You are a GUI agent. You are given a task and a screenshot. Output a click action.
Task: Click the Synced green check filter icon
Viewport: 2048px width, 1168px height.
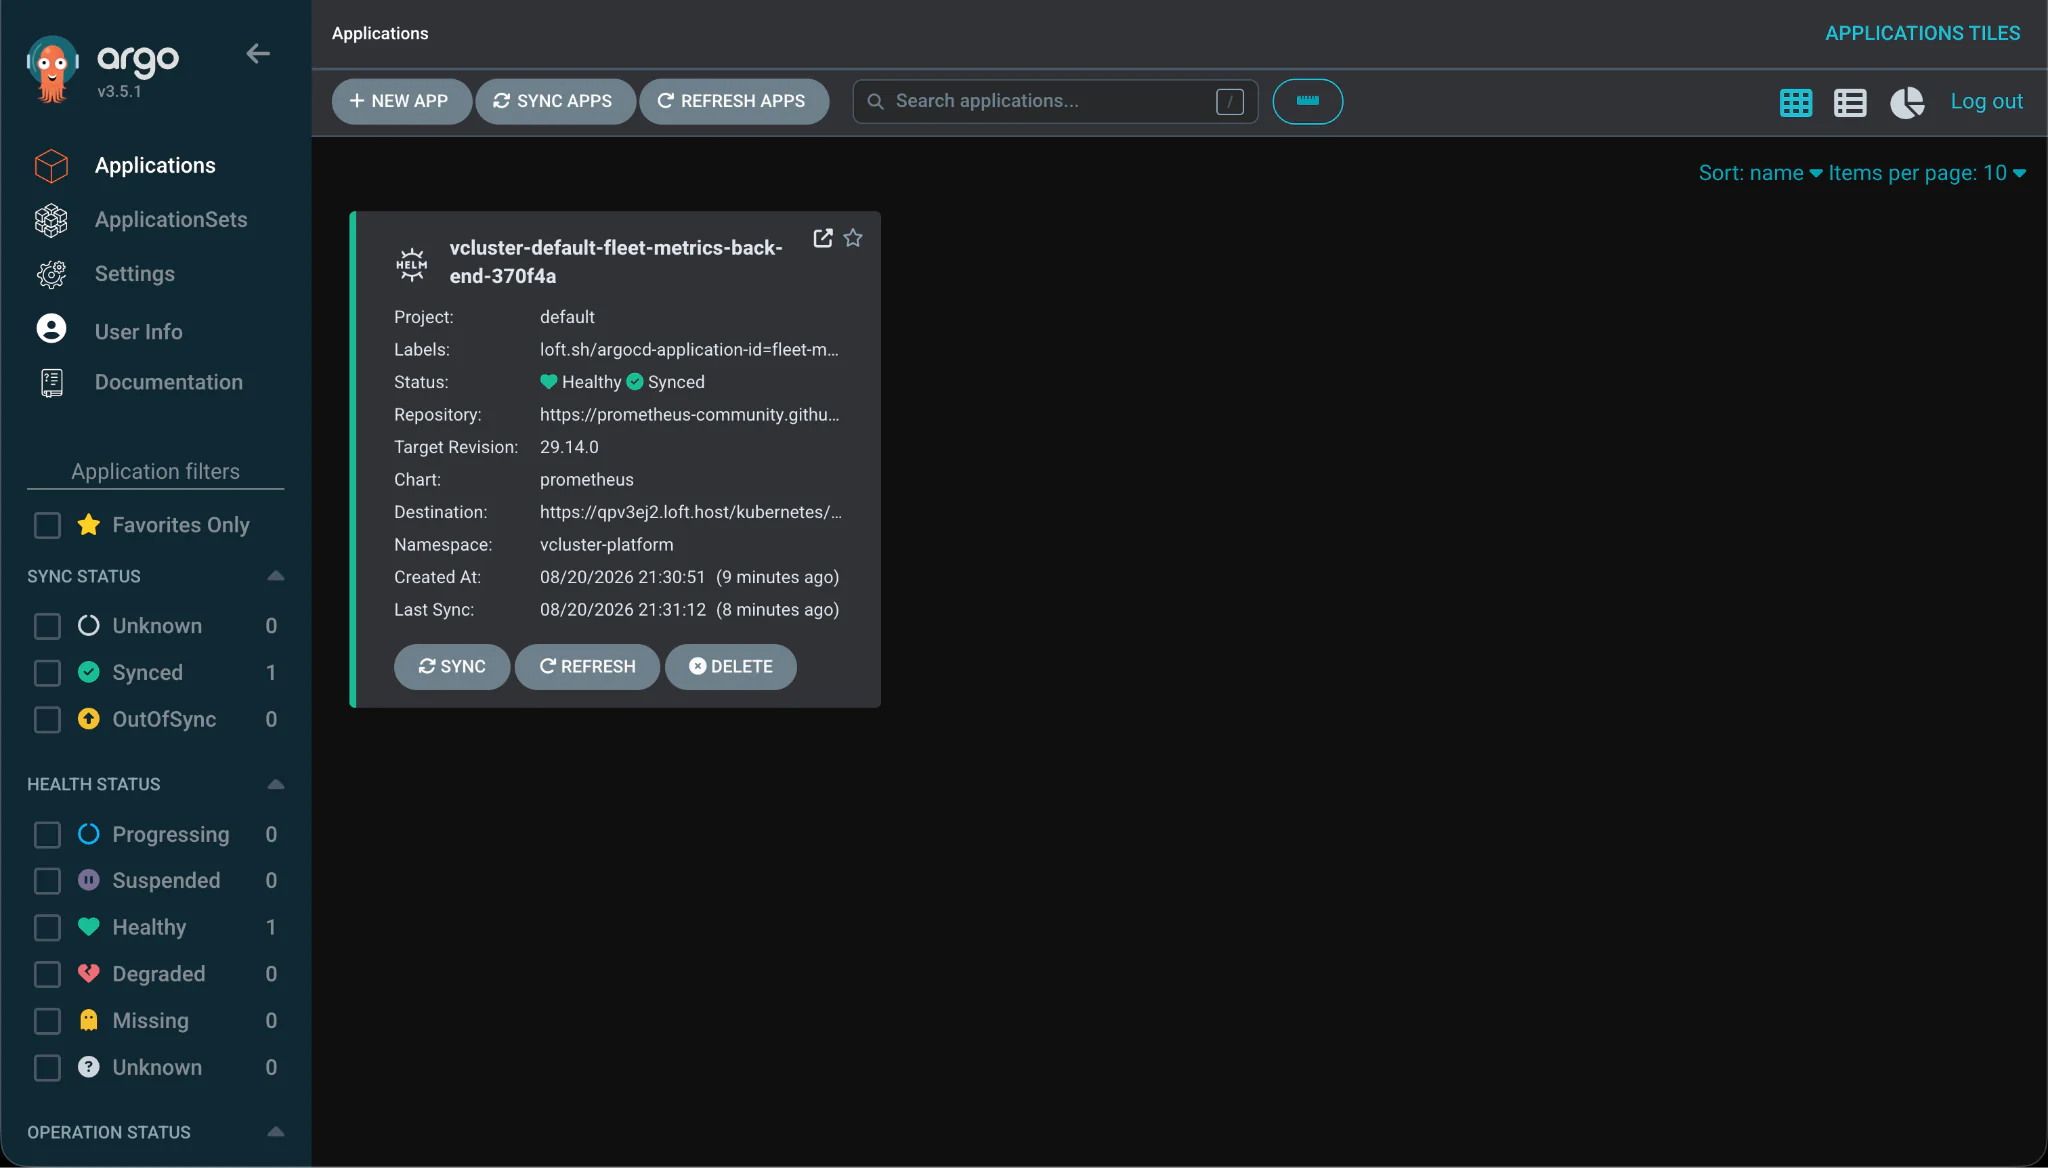point(88,673)
